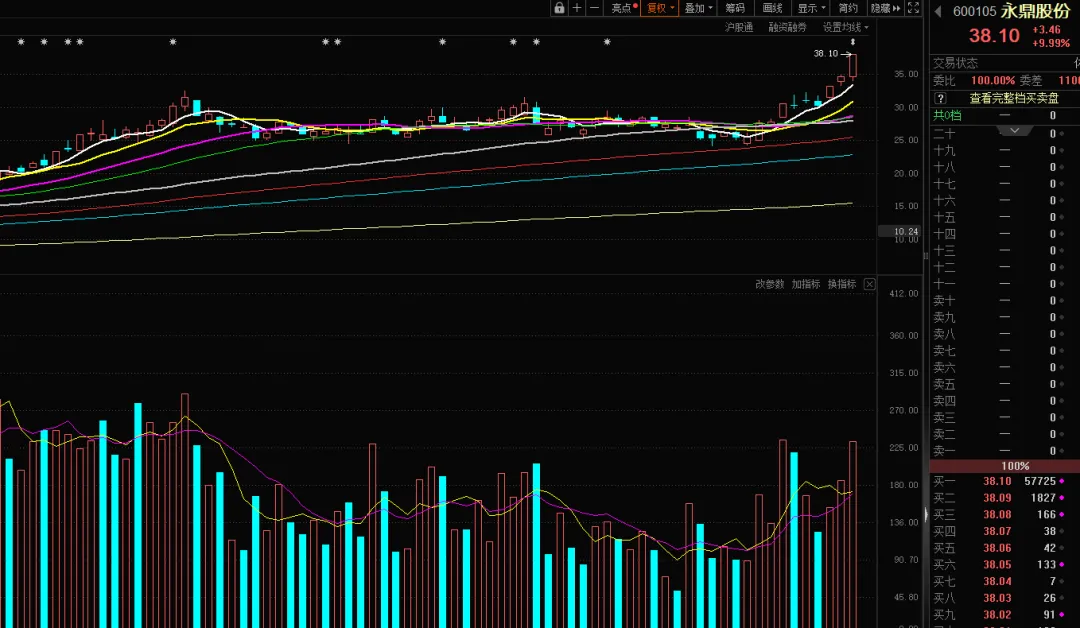Click the first star marker above chart
This screenshot has height=628, width=1080.
[x=21, y=42]
